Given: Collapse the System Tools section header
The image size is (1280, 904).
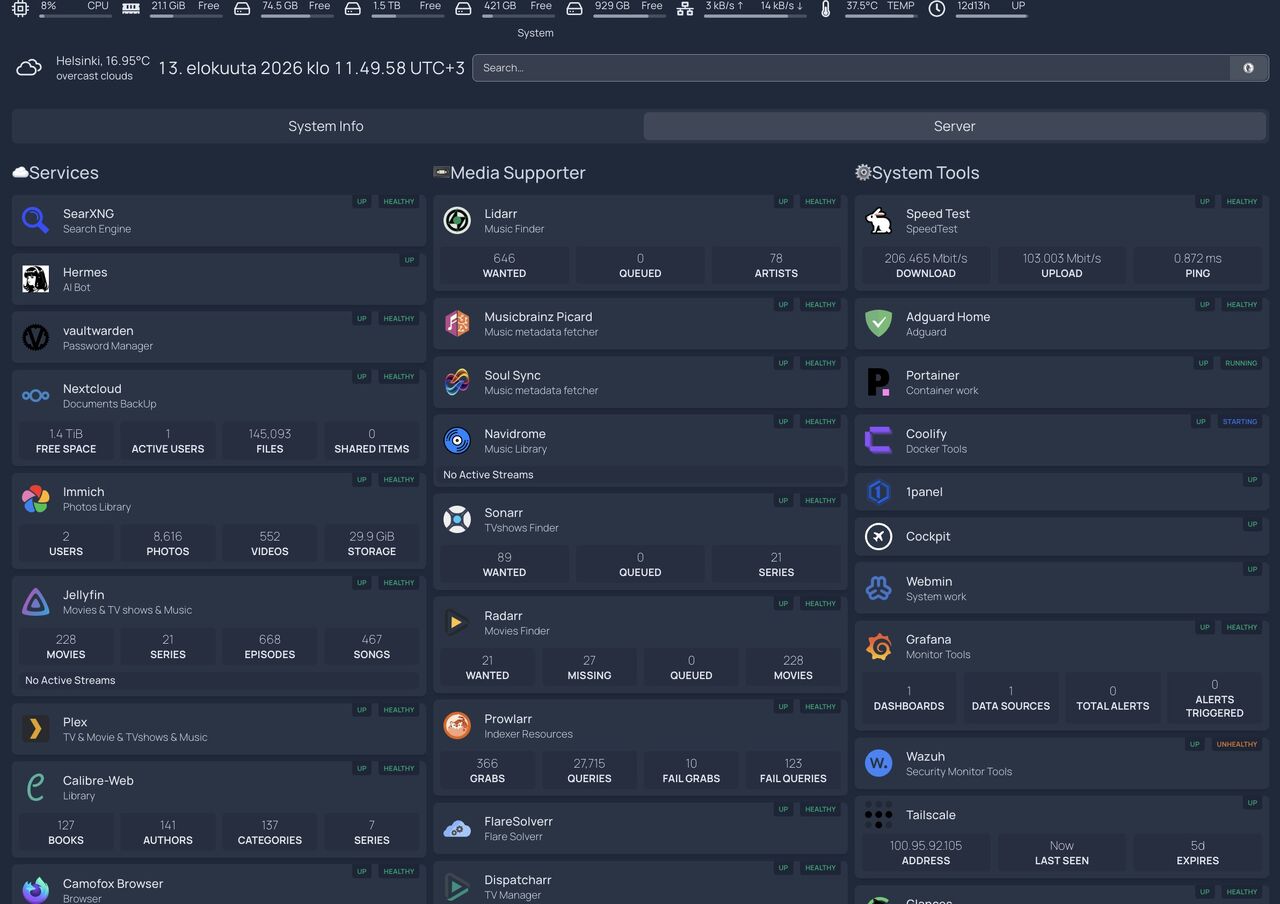Looking at the screenshot, I should point(917,173).
